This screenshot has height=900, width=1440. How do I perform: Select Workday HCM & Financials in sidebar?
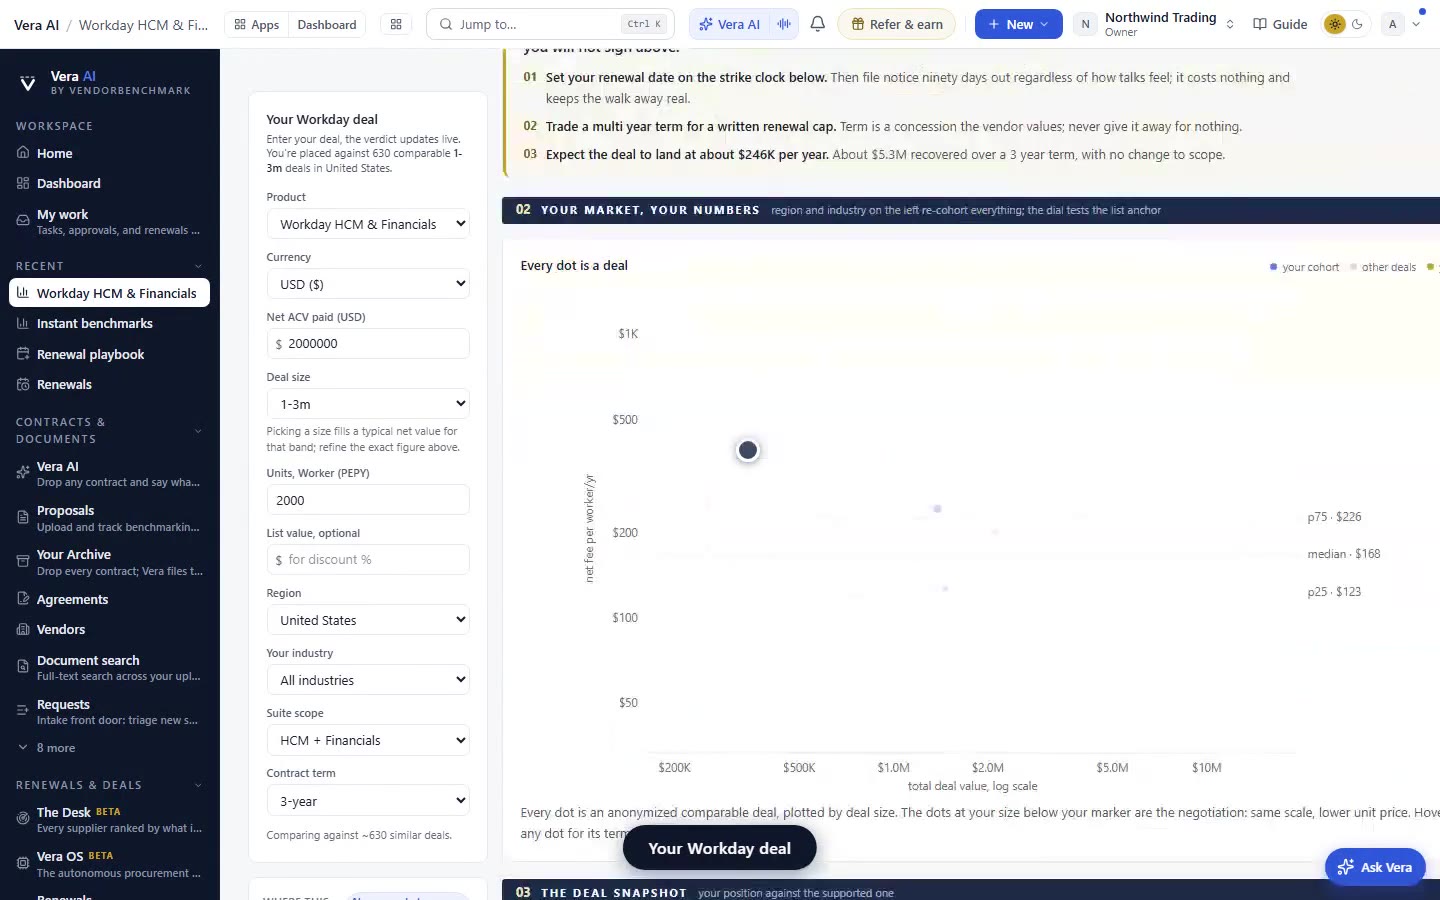pos(109,293)
